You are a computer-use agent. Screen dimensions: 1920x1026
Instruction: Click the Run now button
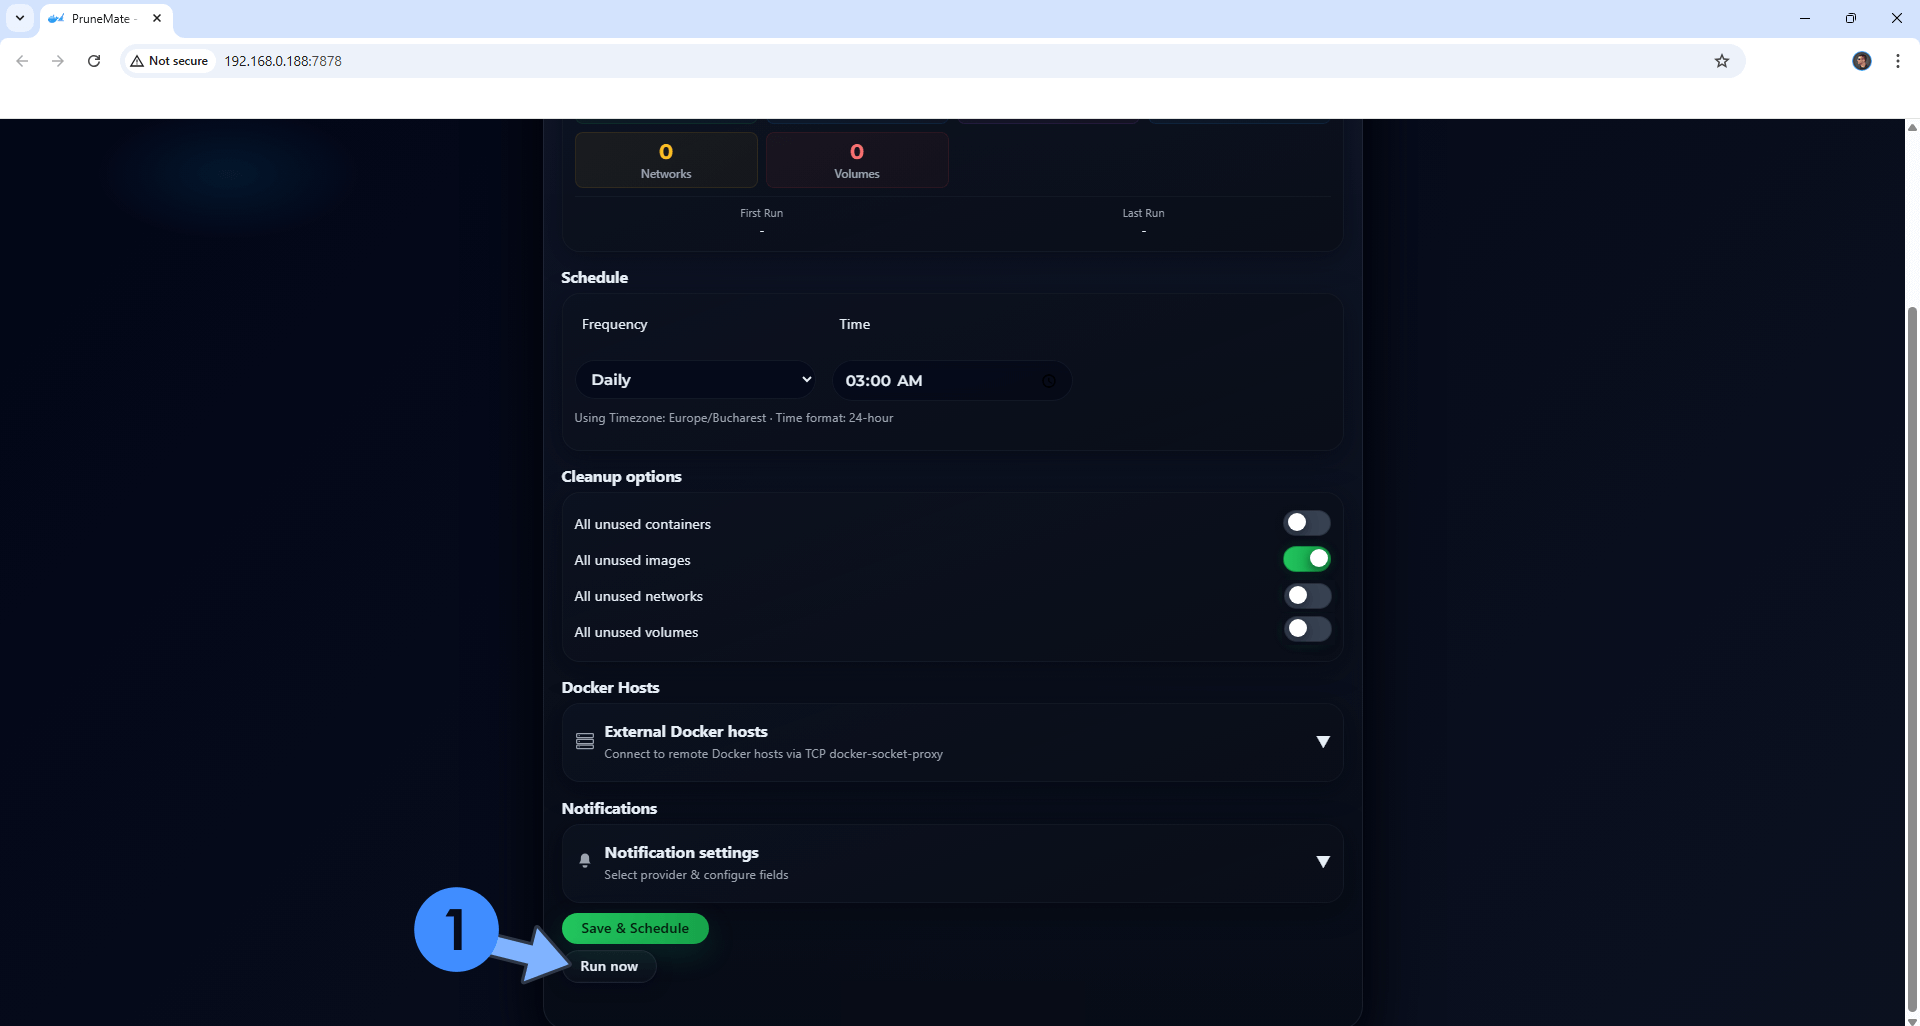609,966
